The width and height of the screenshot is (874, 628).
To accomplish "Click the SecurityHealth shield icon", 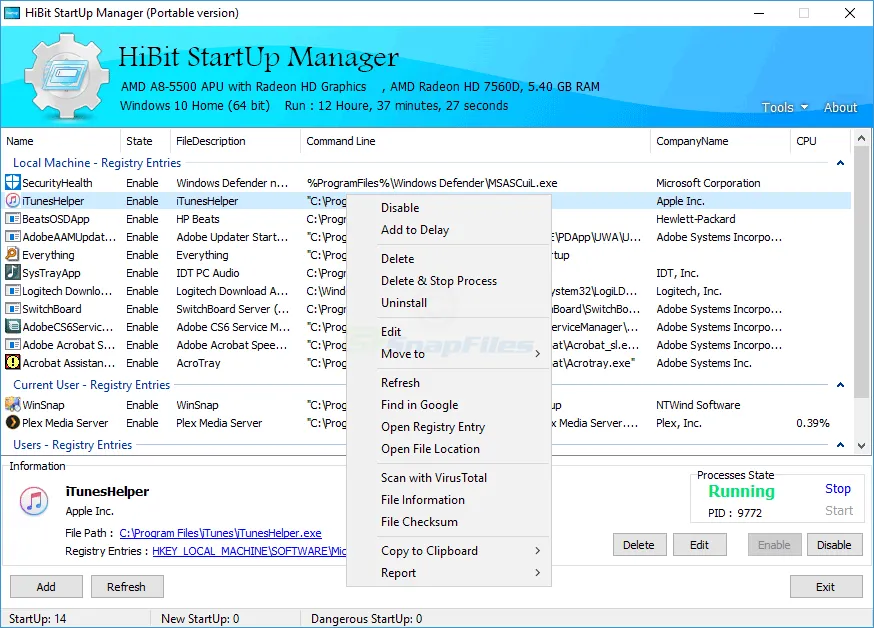I will tap(12, 182).
